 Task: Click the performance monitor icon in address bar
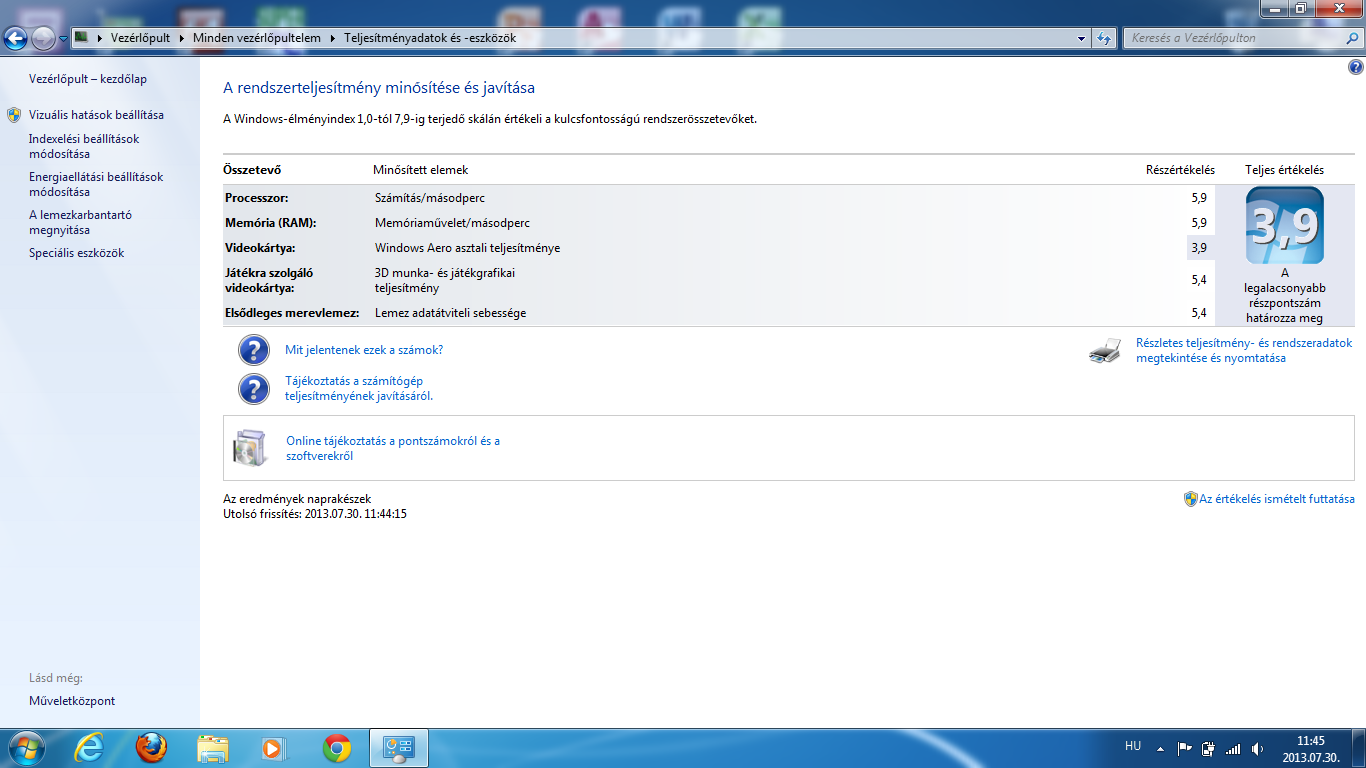coord(82,38)
